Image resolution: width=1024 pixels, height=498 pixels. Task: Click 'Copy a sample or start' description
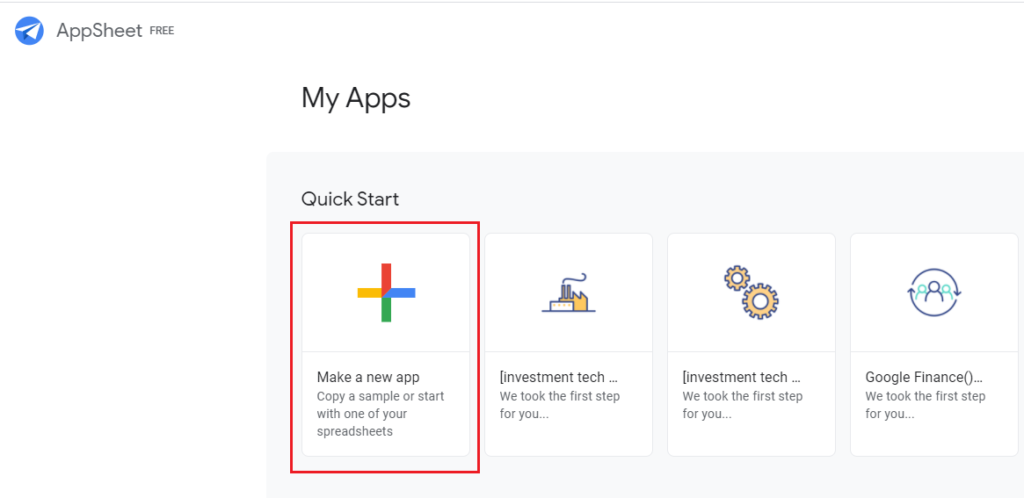[380, 396]
